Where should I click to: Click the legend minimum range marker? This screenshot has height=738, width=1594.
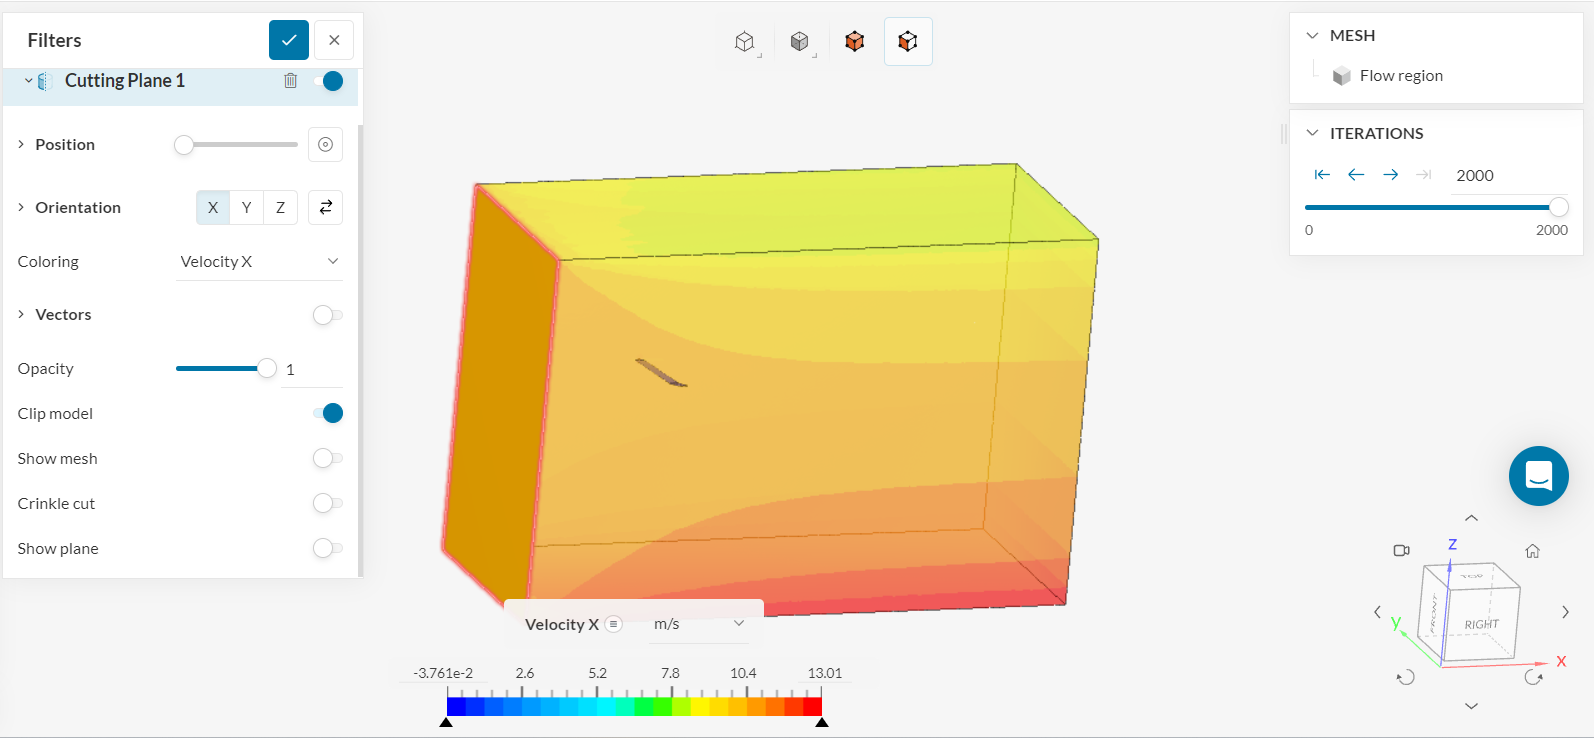coord(446,722)
